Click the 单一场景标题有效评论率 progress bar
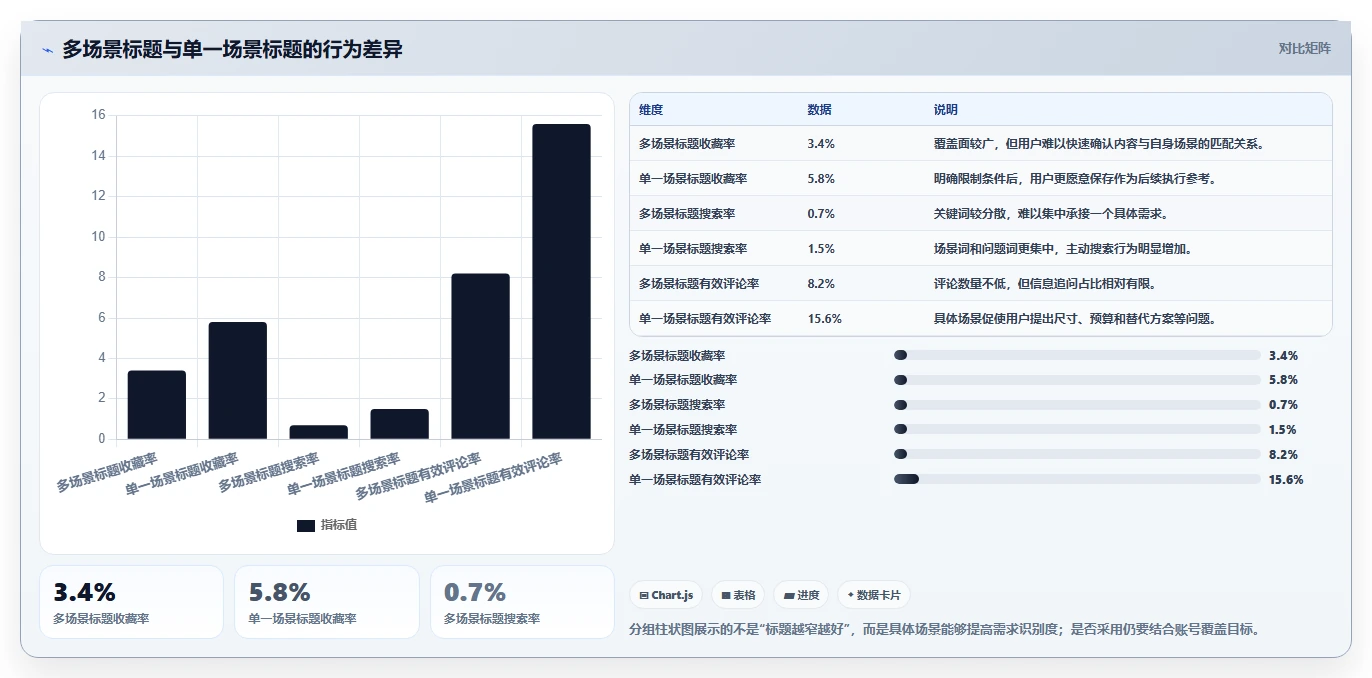Image resolution: width=1372 pixels, height=678 pixels. [1077, 479]
